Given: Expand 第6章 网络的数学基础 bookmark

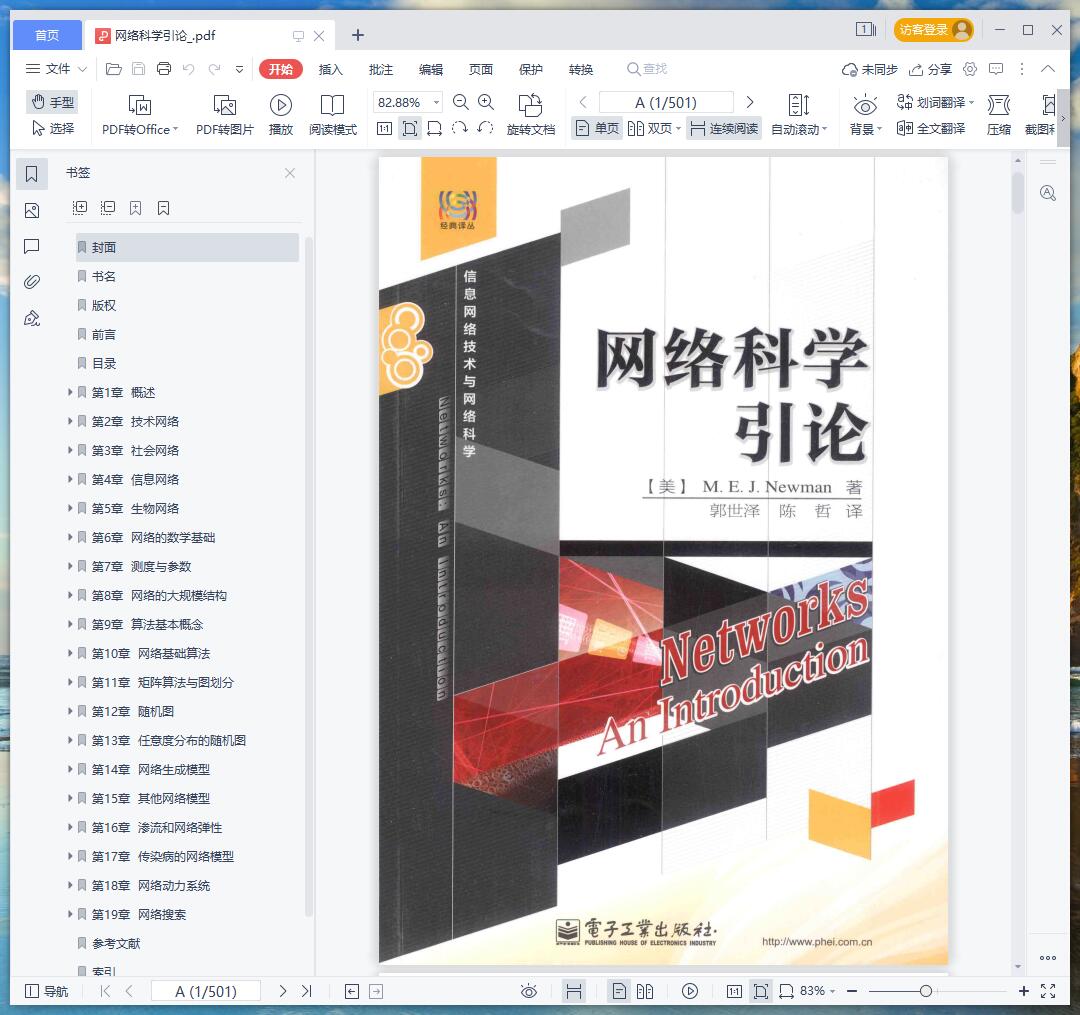Looking at the screenshot, I should click(70, 537).
